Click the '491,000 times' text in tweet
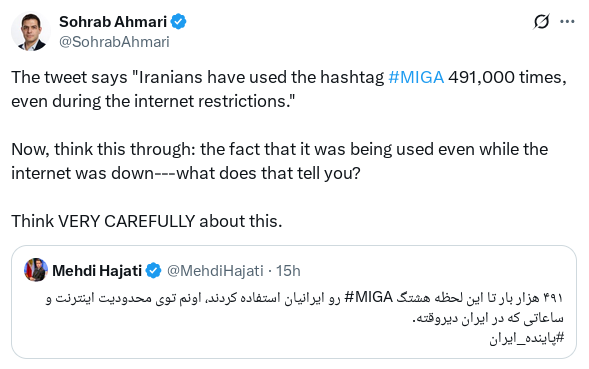589x369 pixels. pyautogui.click(x=507, y=77)
